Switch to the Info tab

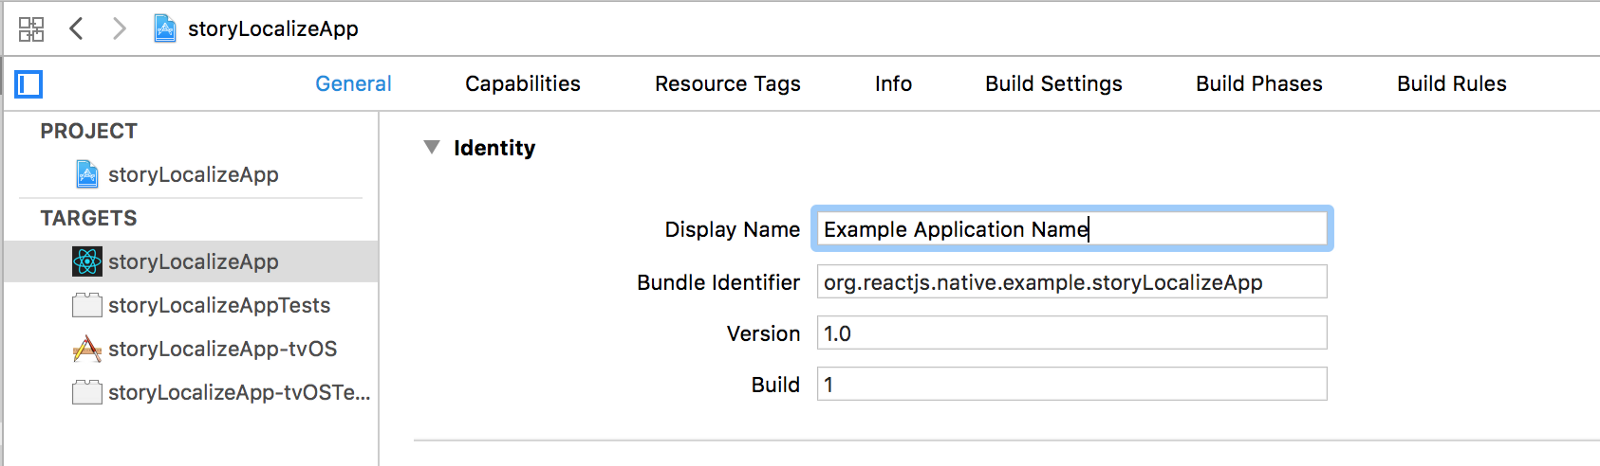(x=893, y=84)
